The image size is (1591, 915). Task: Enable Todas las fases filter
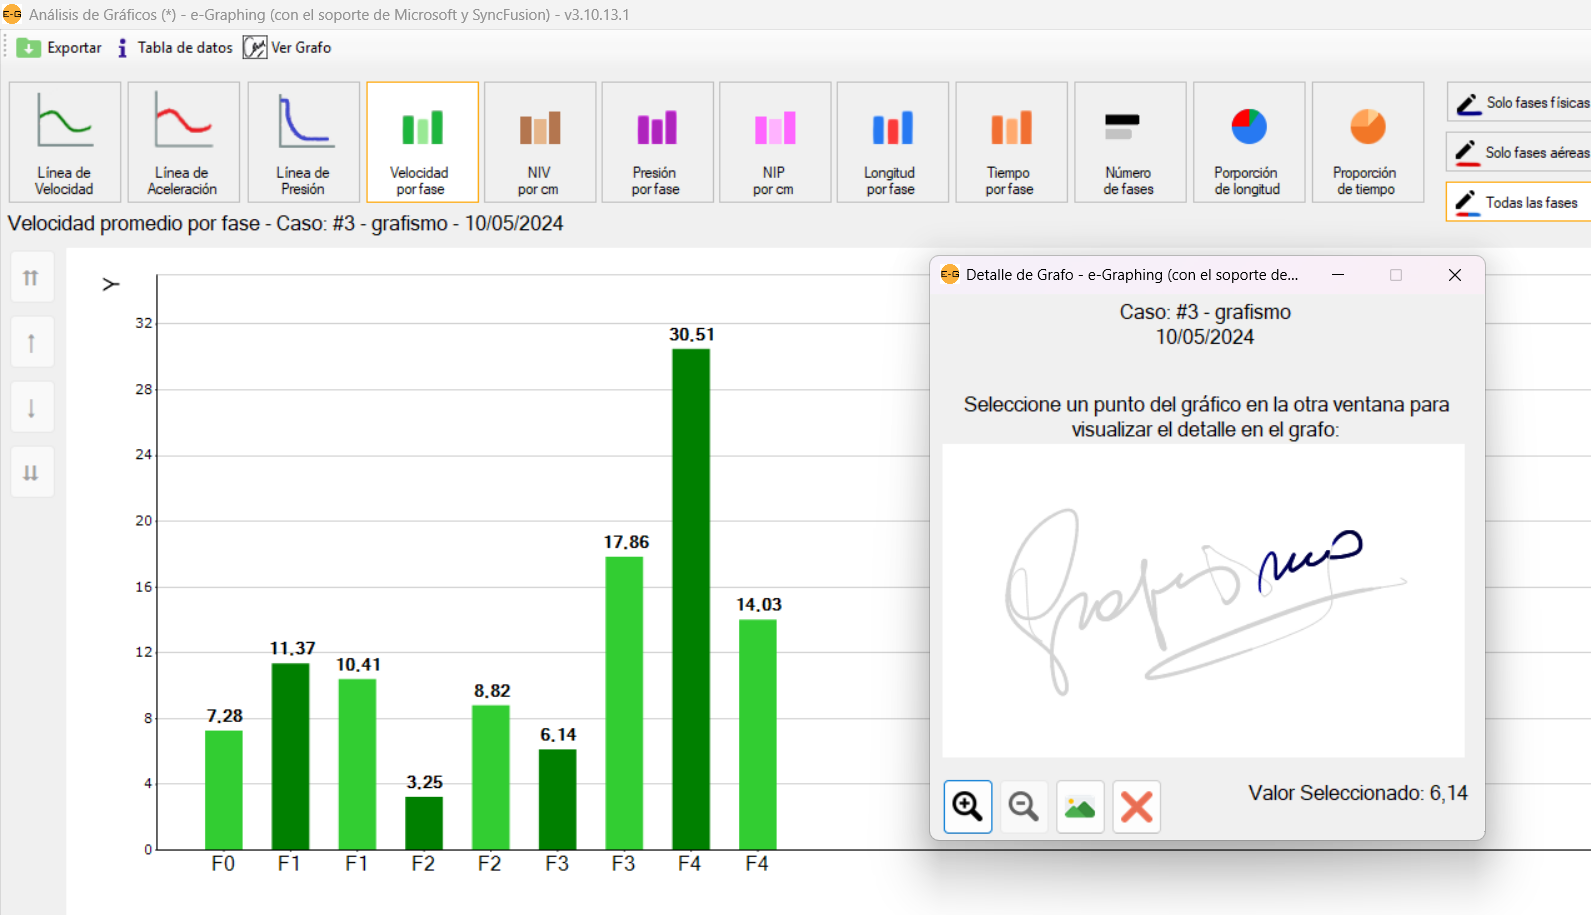1518,202
